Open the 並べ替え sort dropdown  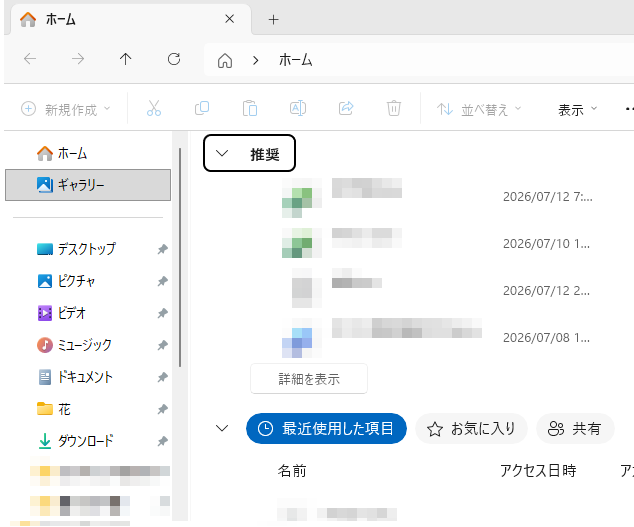click(479, 109)
